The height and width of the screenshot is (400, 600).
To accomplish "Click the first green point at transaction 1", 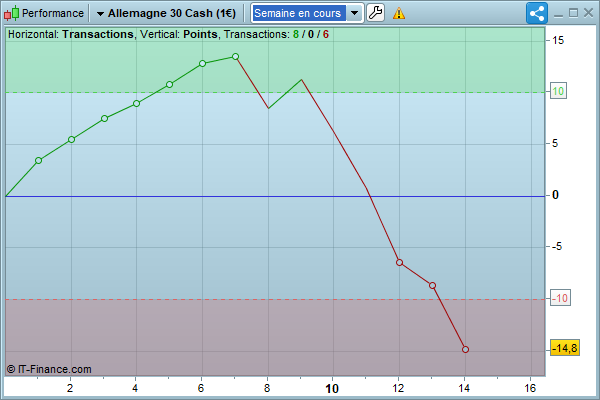I will coord(38,160).
